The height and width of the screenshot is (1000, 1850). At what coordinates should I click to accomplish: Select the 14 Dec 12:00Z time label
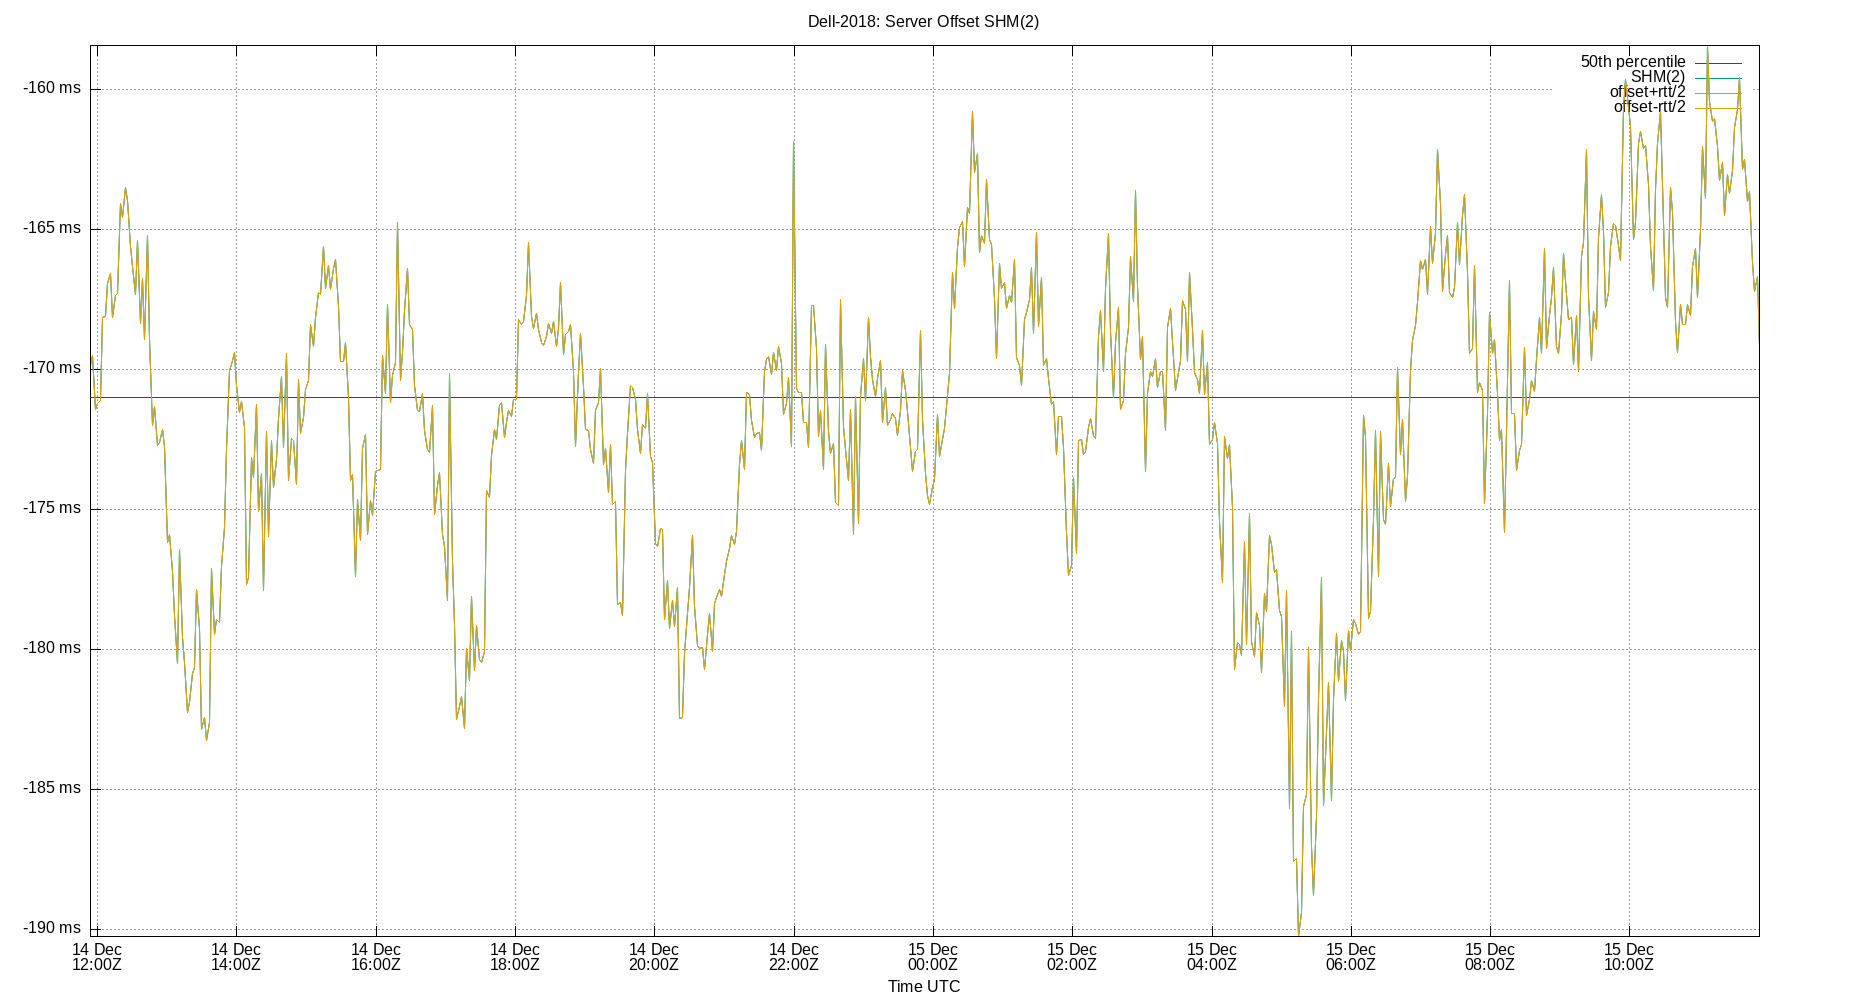tap(96, 957)
